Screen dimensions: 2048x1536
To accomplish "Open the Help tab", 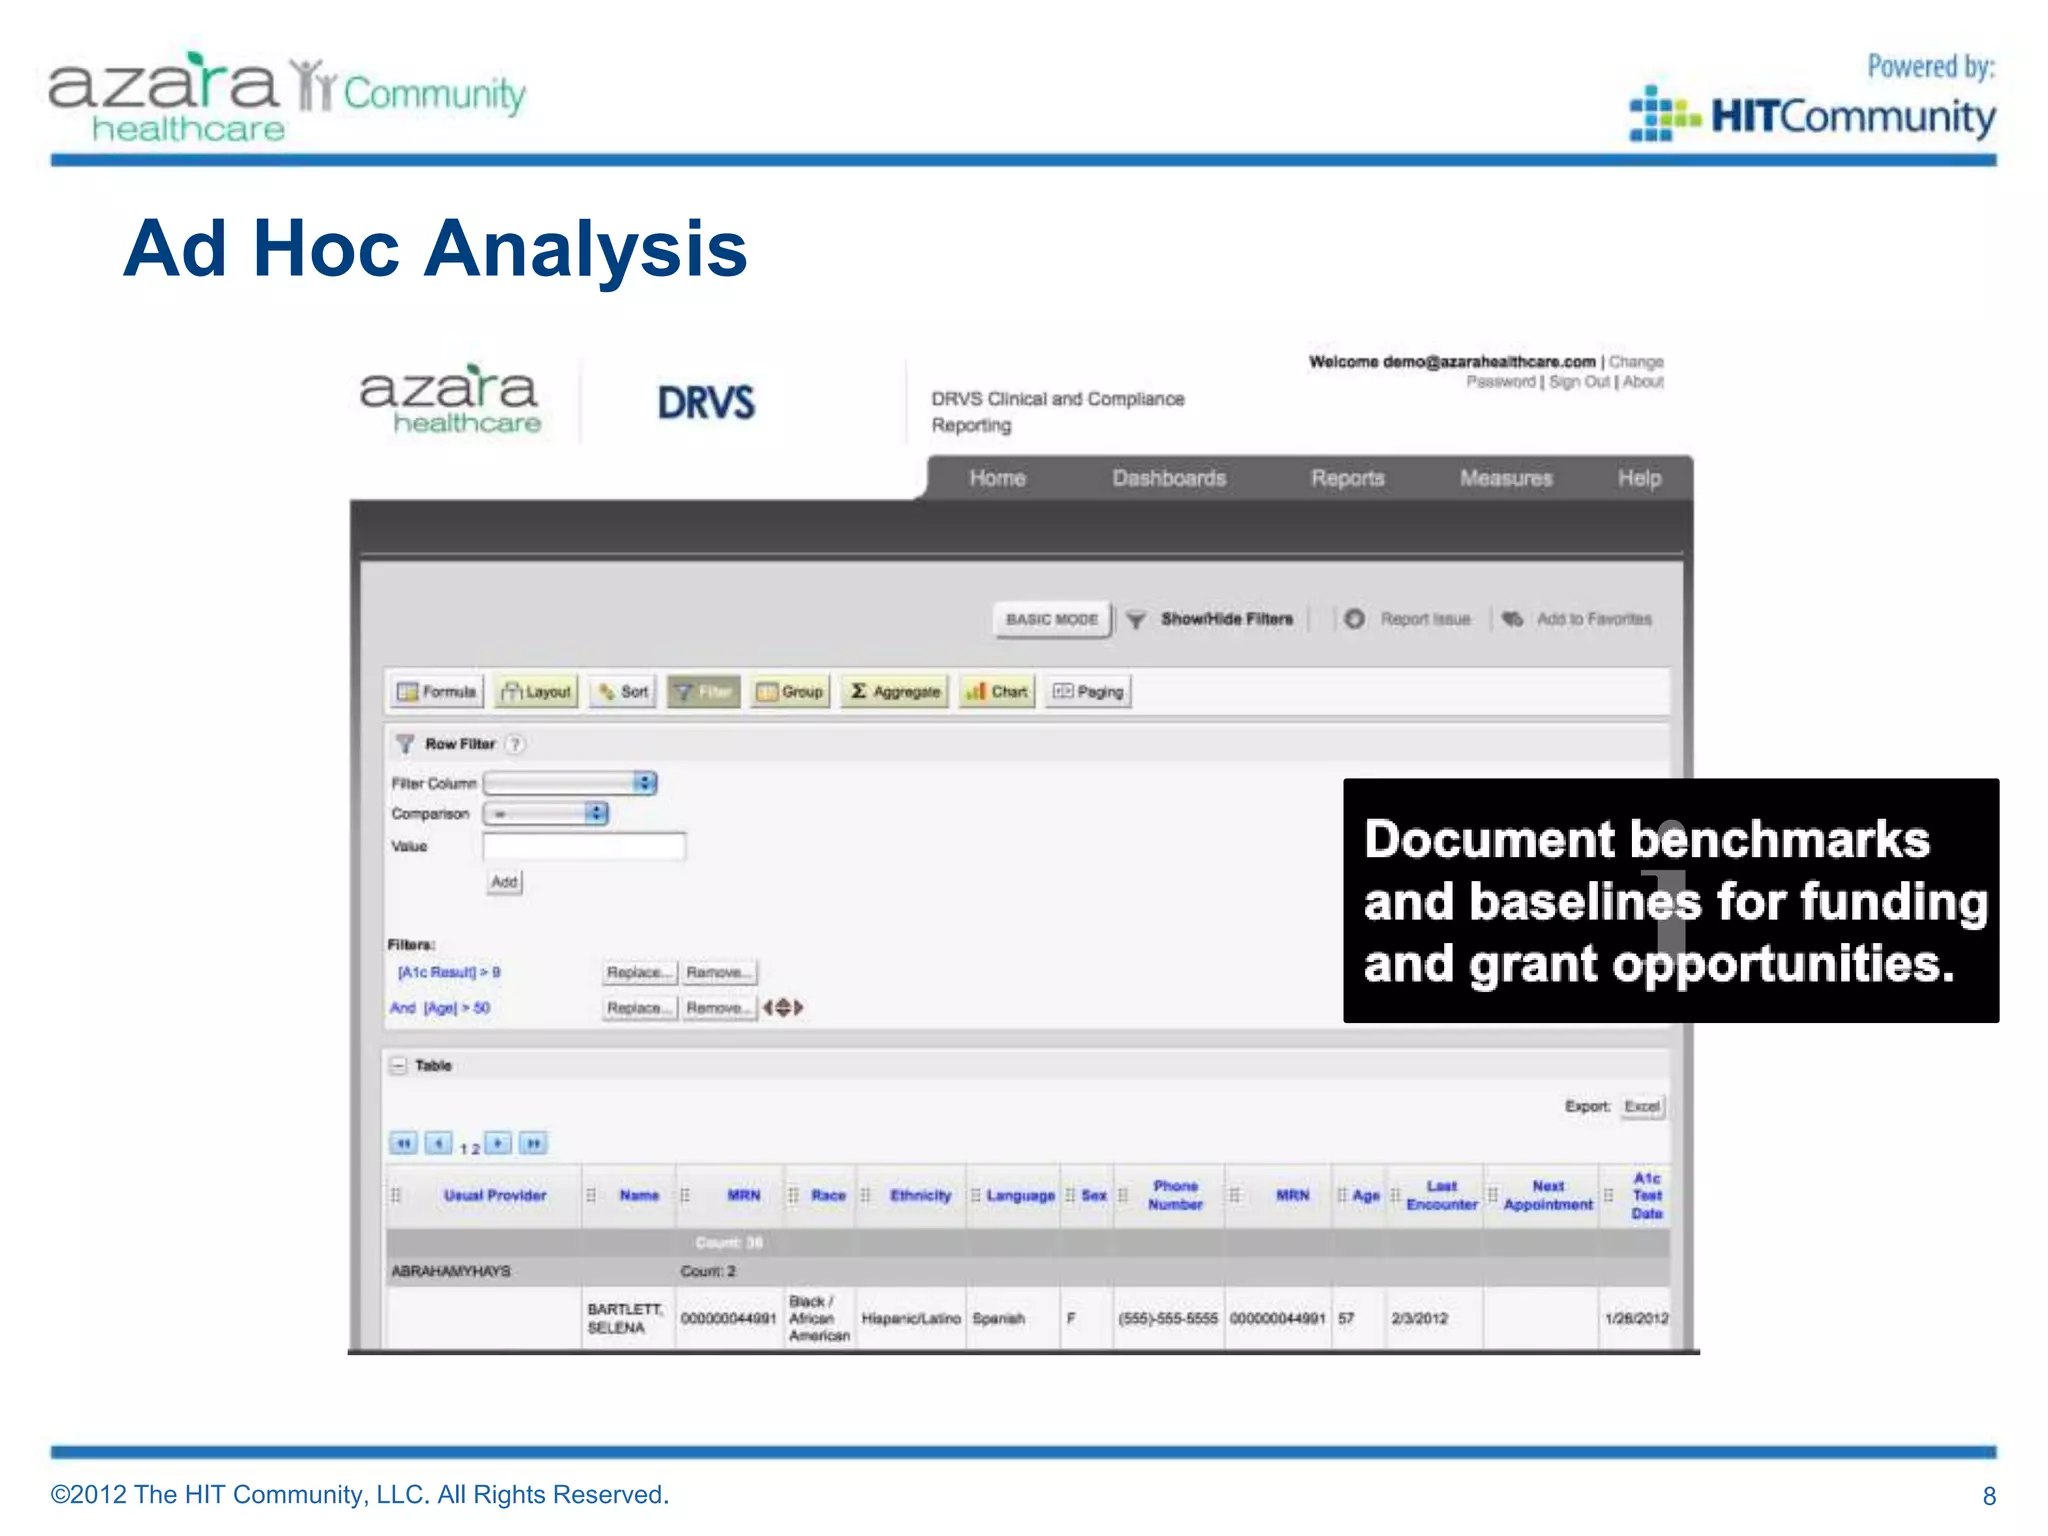I will point(1639,478).
